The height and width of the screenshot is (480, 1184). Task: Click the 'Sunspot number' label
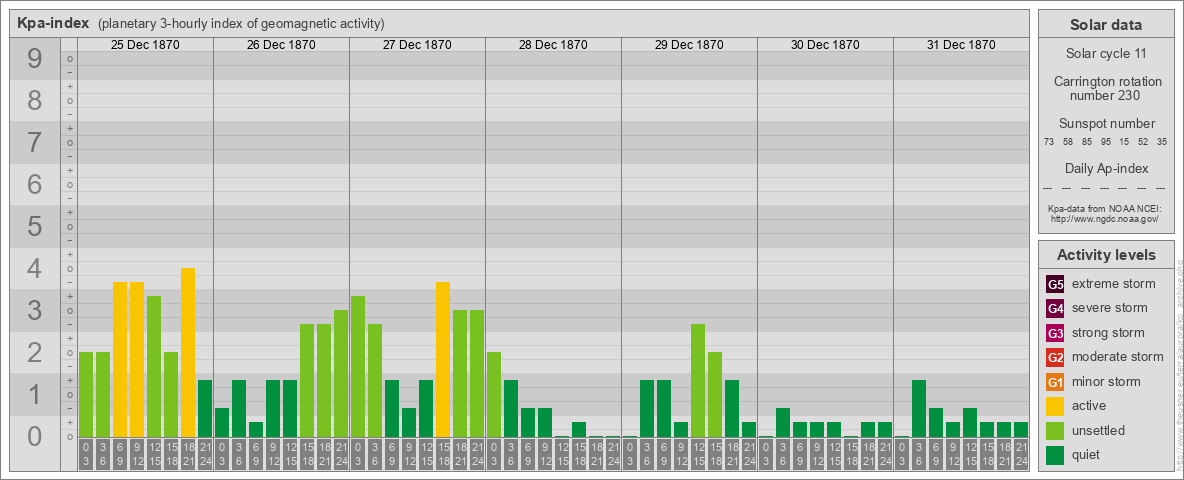coord(1106,124)
